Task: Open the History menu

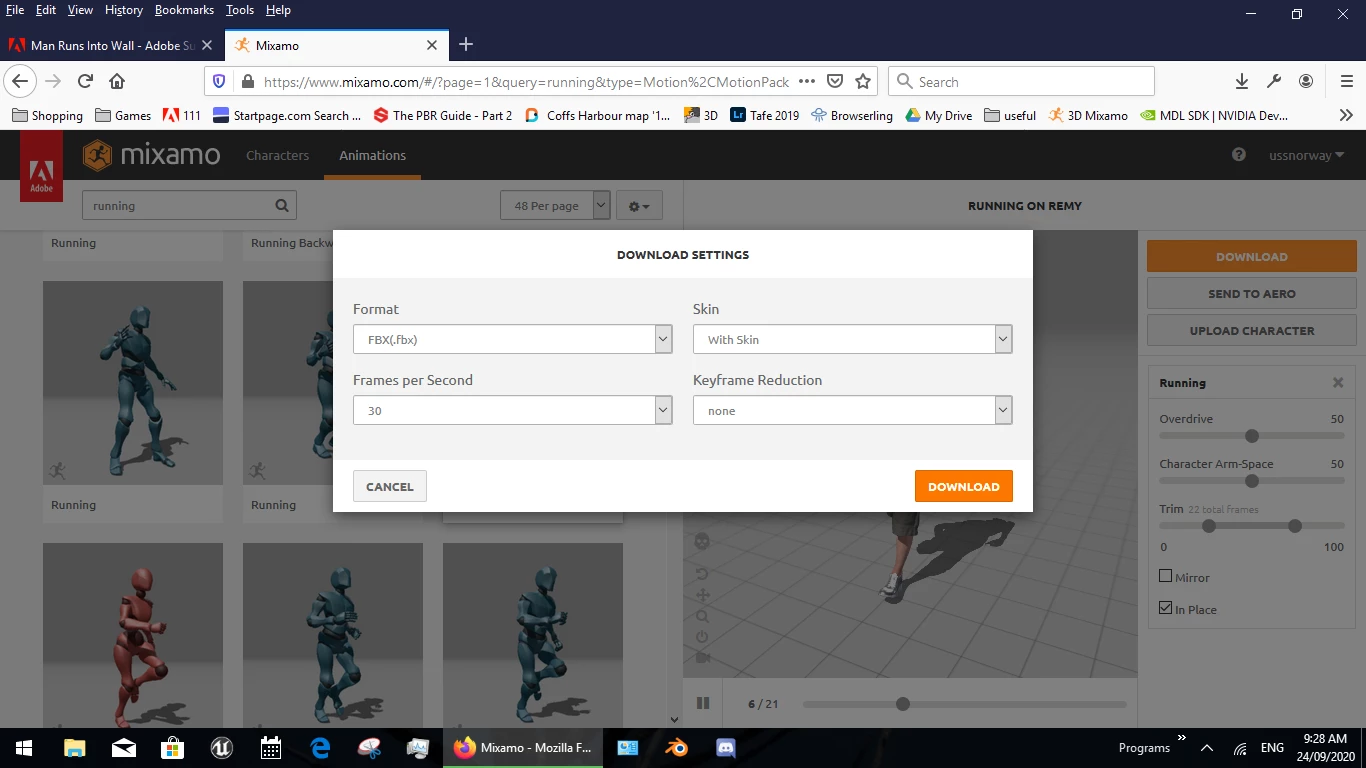Action: (124, 10)
